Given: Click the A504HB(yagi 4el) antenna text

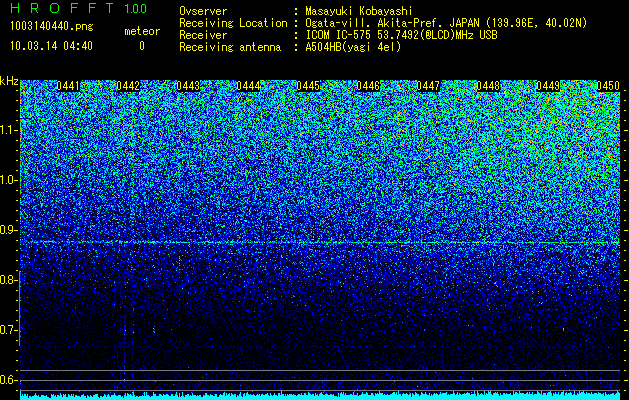Looking at the screenshot, I should (x=353, y=47).
